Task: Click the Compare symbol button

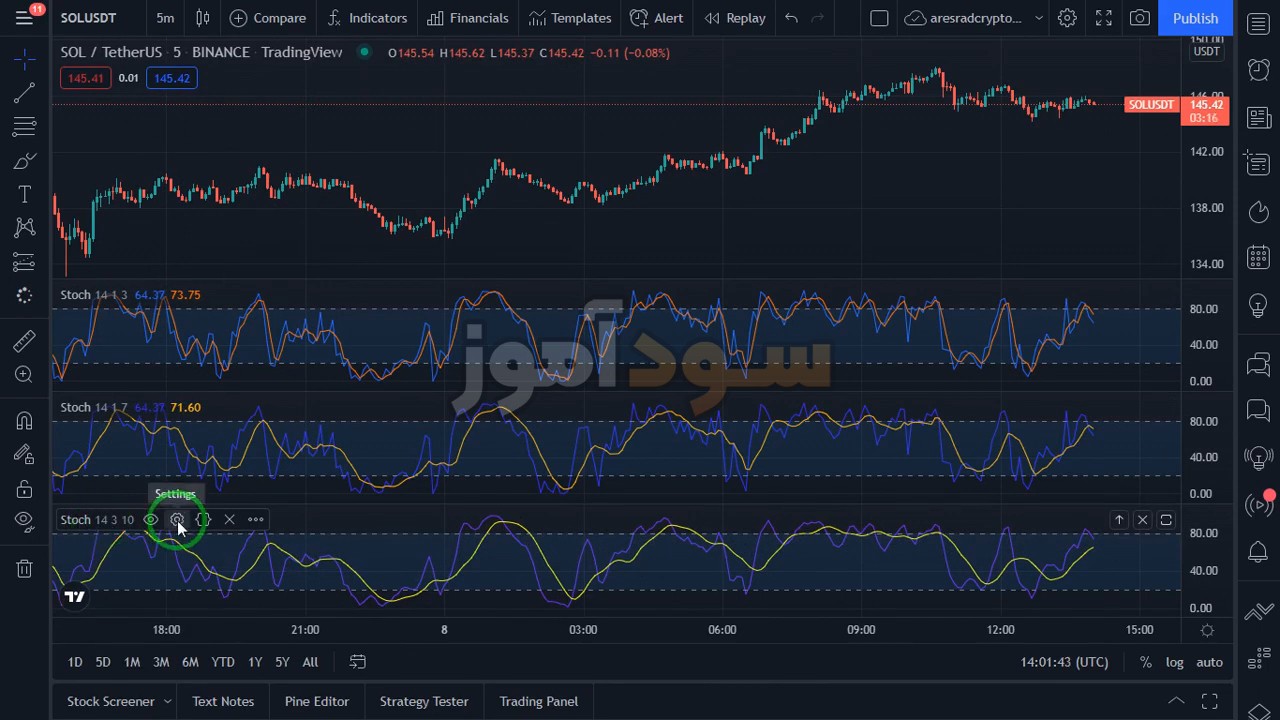Action: pyautogui.click(x=268, y=18)
